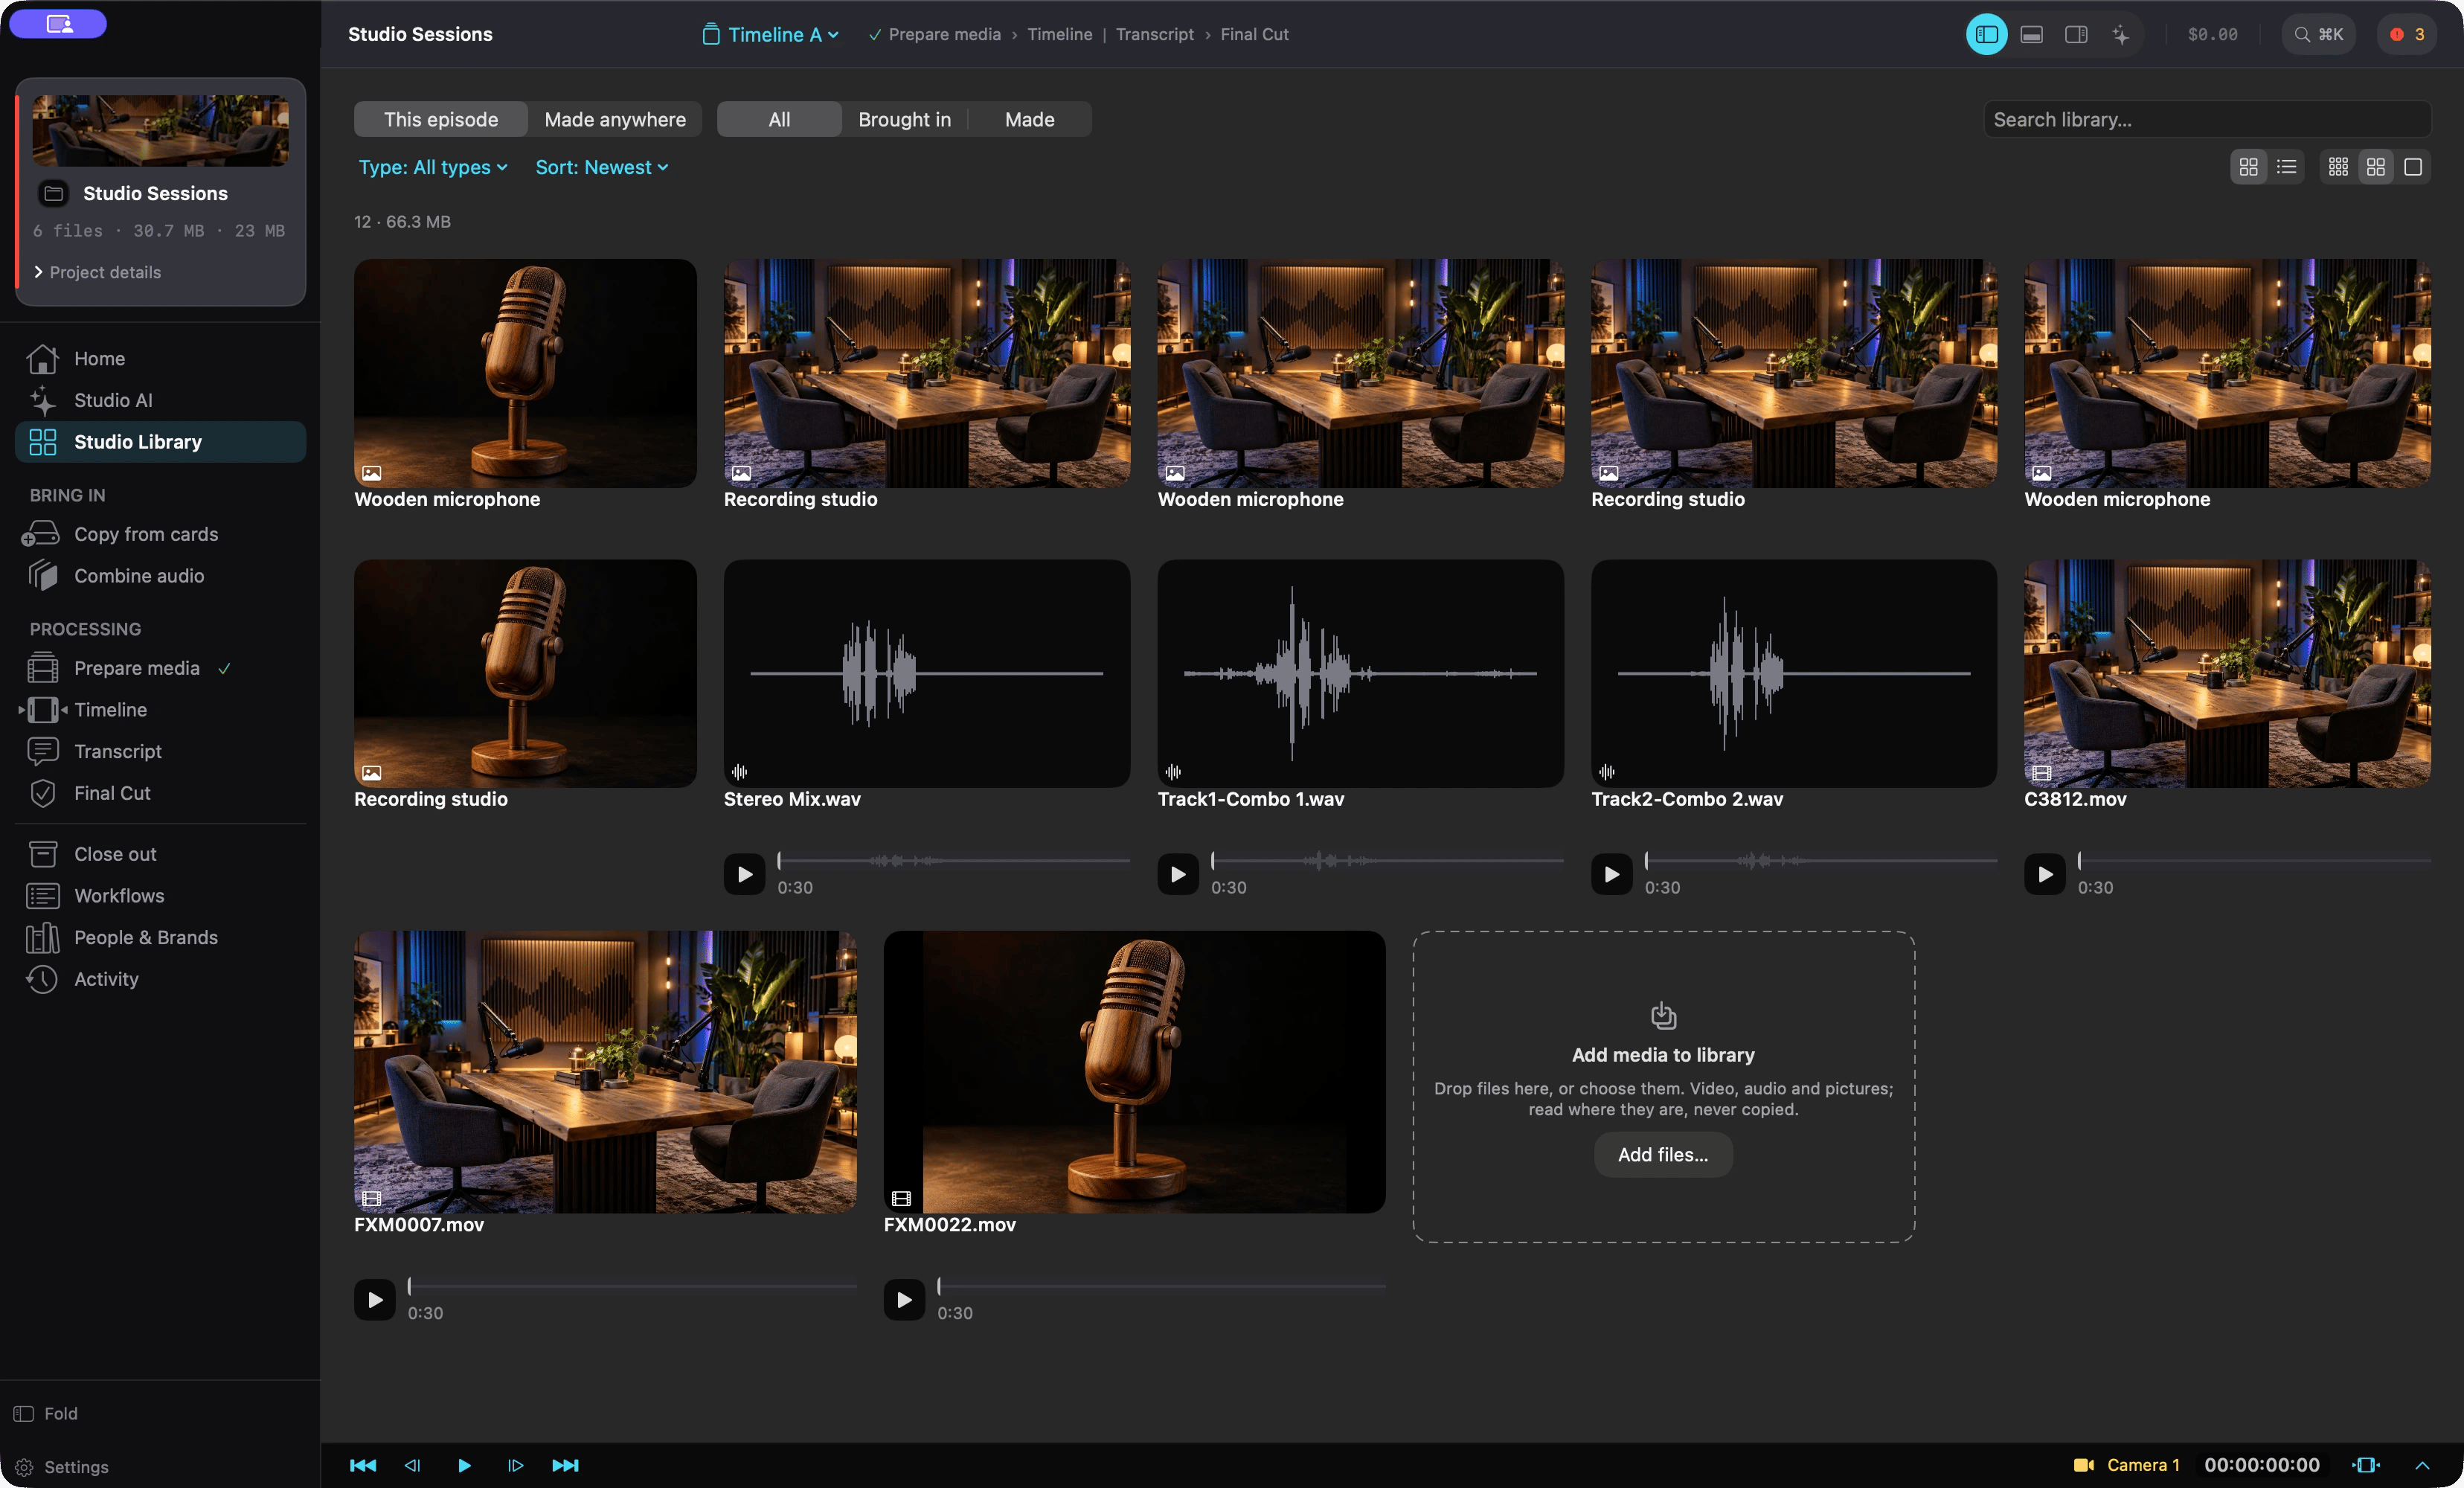Open the Type: All types filter
The height and width of the screenshot is (1488, 2464).
(433, 167)
